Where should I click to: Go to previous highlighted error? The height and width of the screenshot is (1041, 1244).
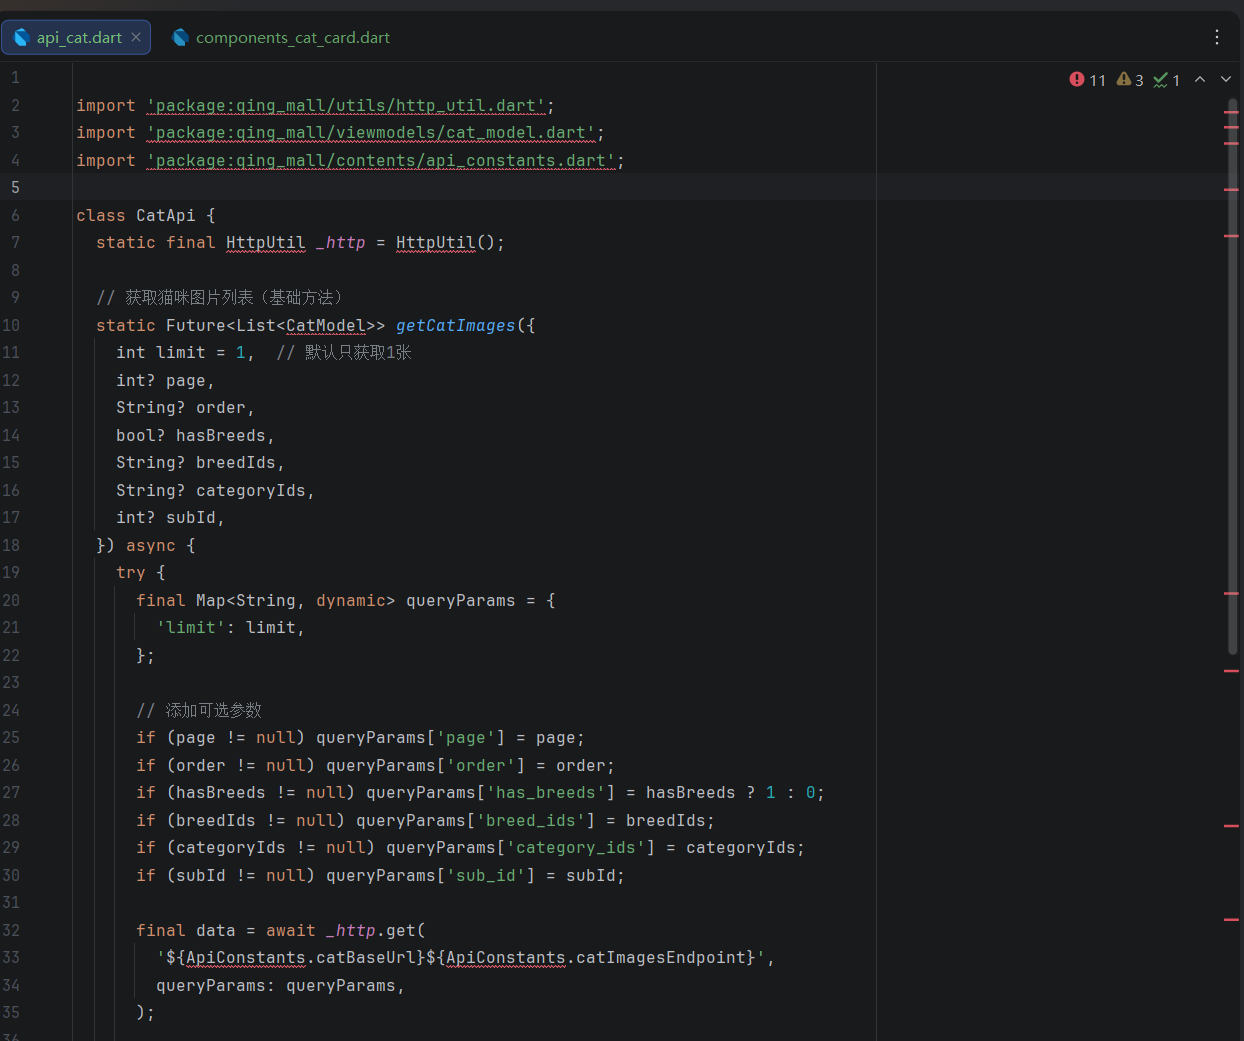[x=1200, y=80]
